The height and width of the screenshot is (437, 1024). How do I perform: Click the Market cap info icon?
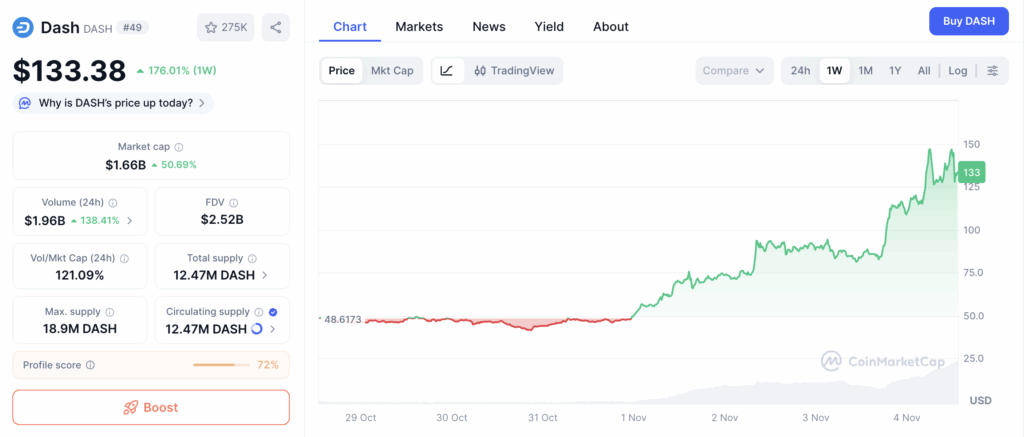click(179, 147)
